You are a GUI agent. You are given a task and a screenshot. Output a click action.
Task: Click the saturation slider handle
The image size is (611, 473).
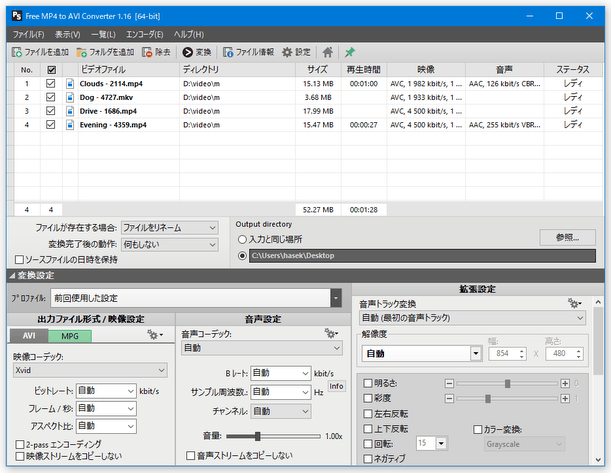point(488,399)
